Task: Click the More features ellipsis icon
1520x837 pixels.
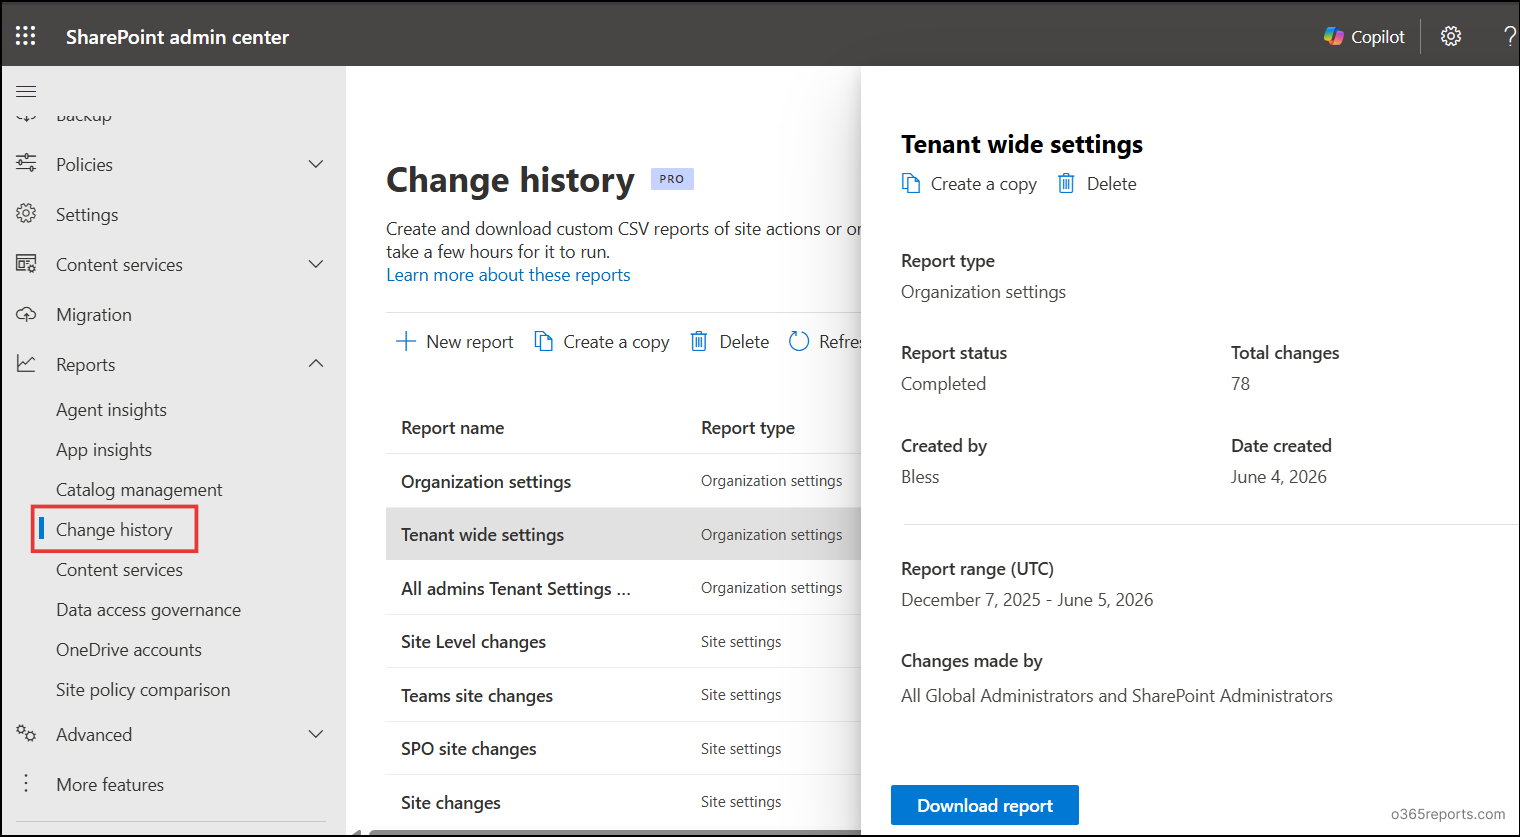Action: (x=26, y=783)
